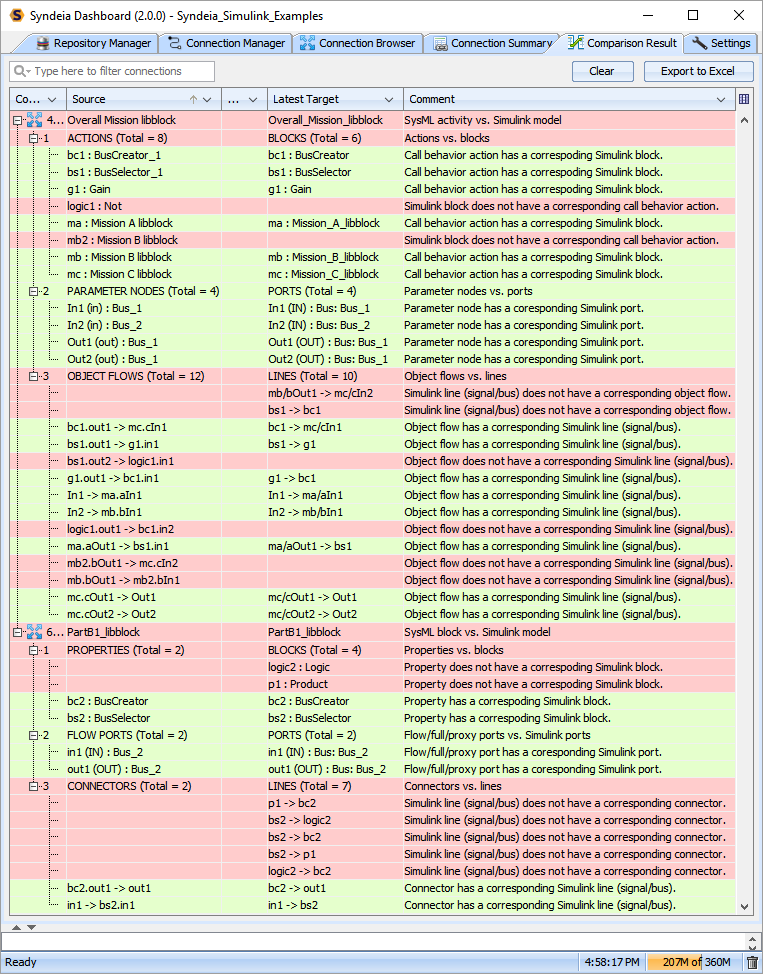
Task: Collapse CONNECTORS (Total = 2) group
Action: click(34, 786)
